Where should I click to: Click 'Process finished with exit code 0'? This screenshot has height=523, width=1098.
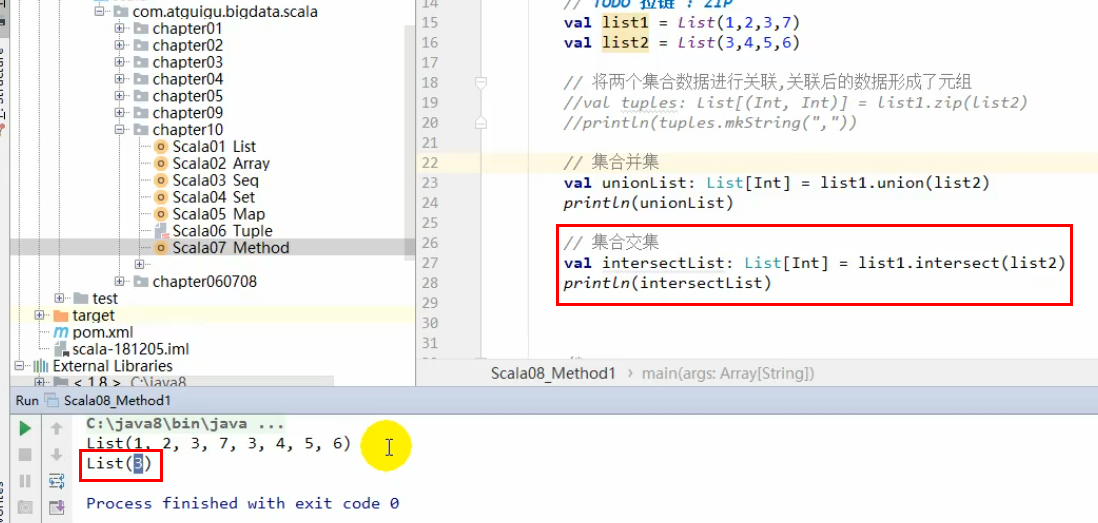pos(243,503)
